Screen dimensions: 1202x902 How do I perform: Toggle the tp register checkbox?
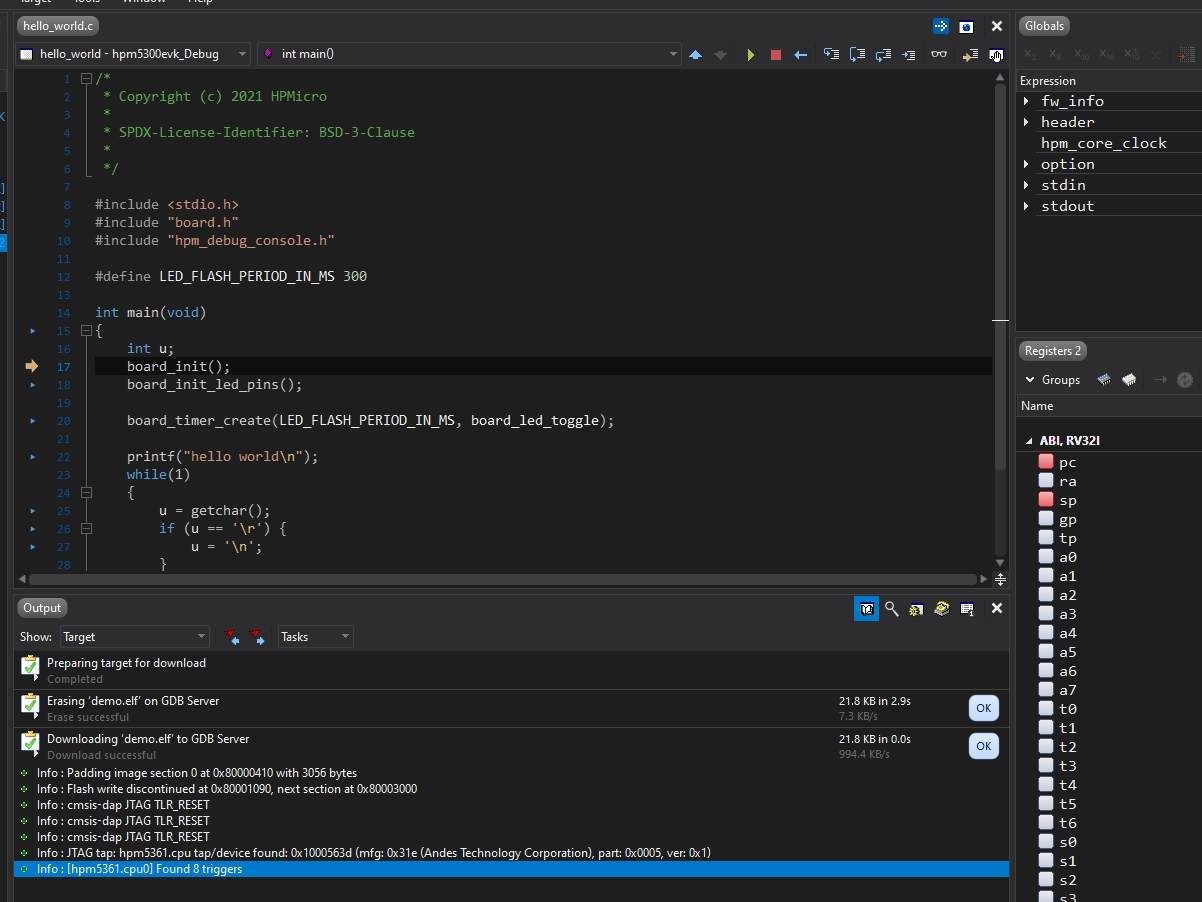(1046, 538)
